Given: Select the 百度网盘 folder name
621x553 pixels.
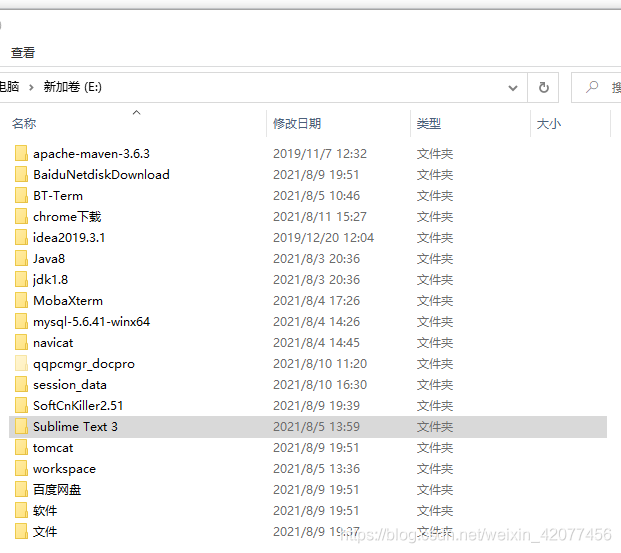Looking at the screenshot, I should point(57,489).
